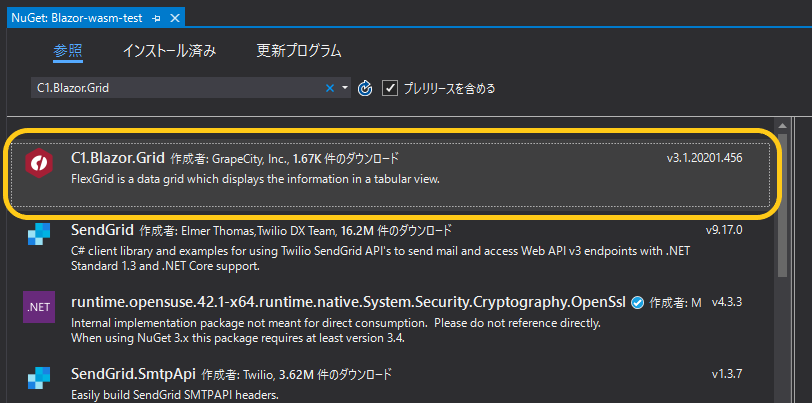
Task: Select the SendGrid package title
Action: pyautogui.click(x=103, y=229)
